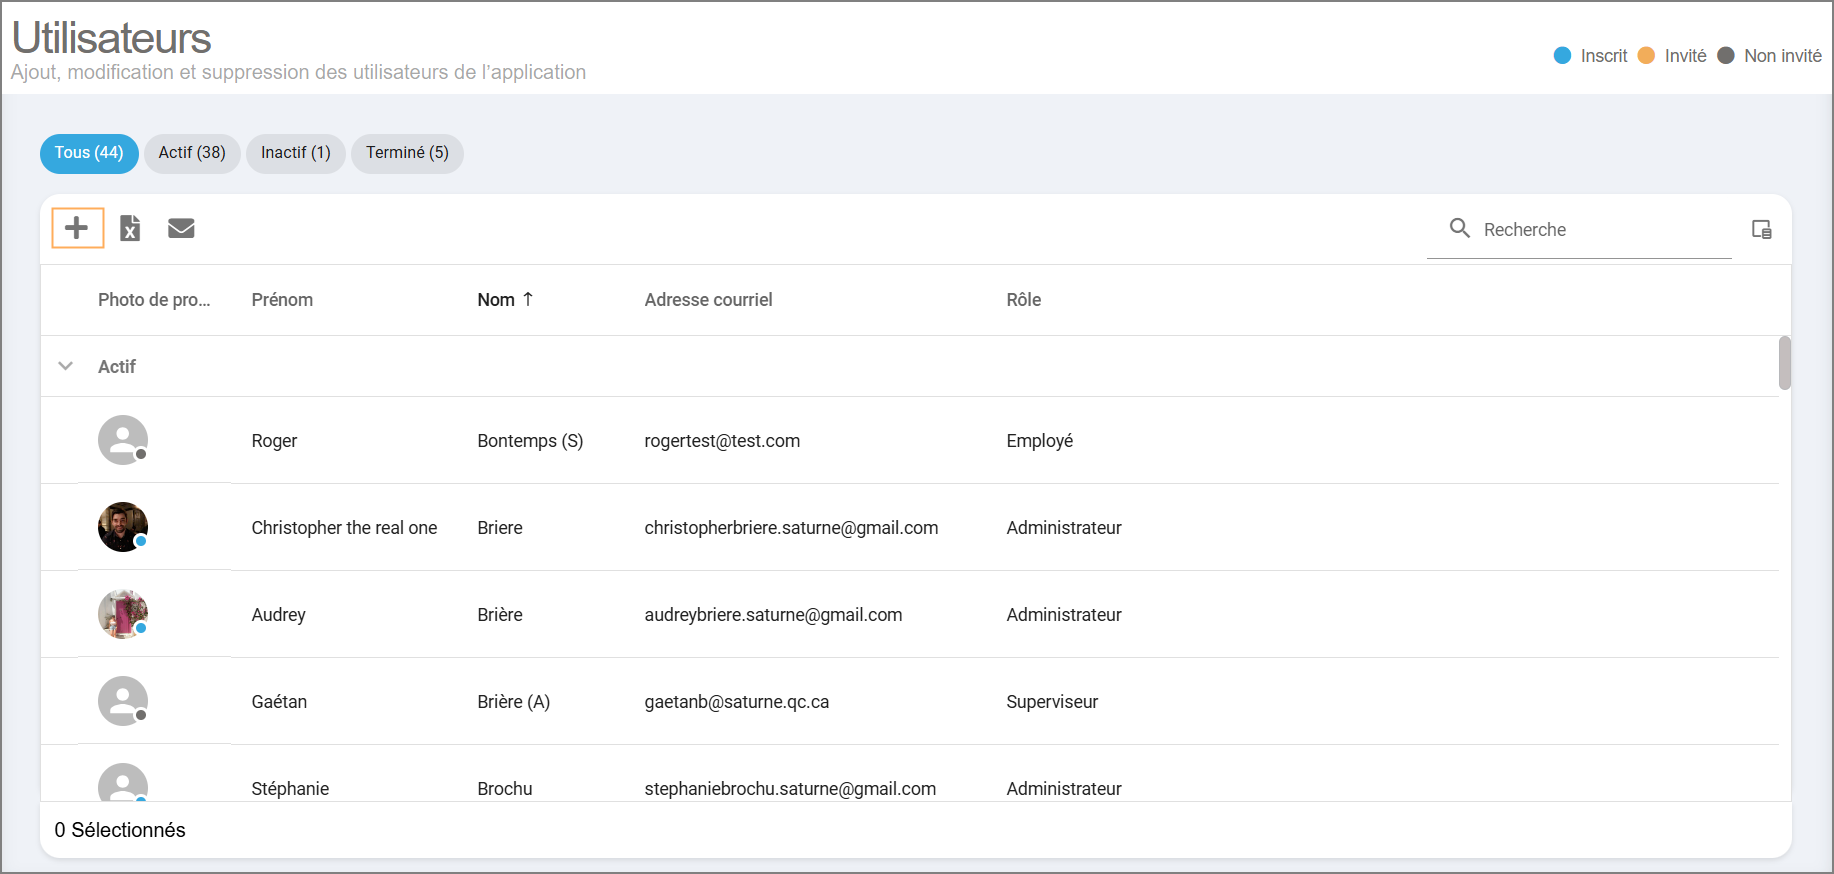
Task: Click Gaétan Brière's default avatar icon
Action: click(123, 701)
